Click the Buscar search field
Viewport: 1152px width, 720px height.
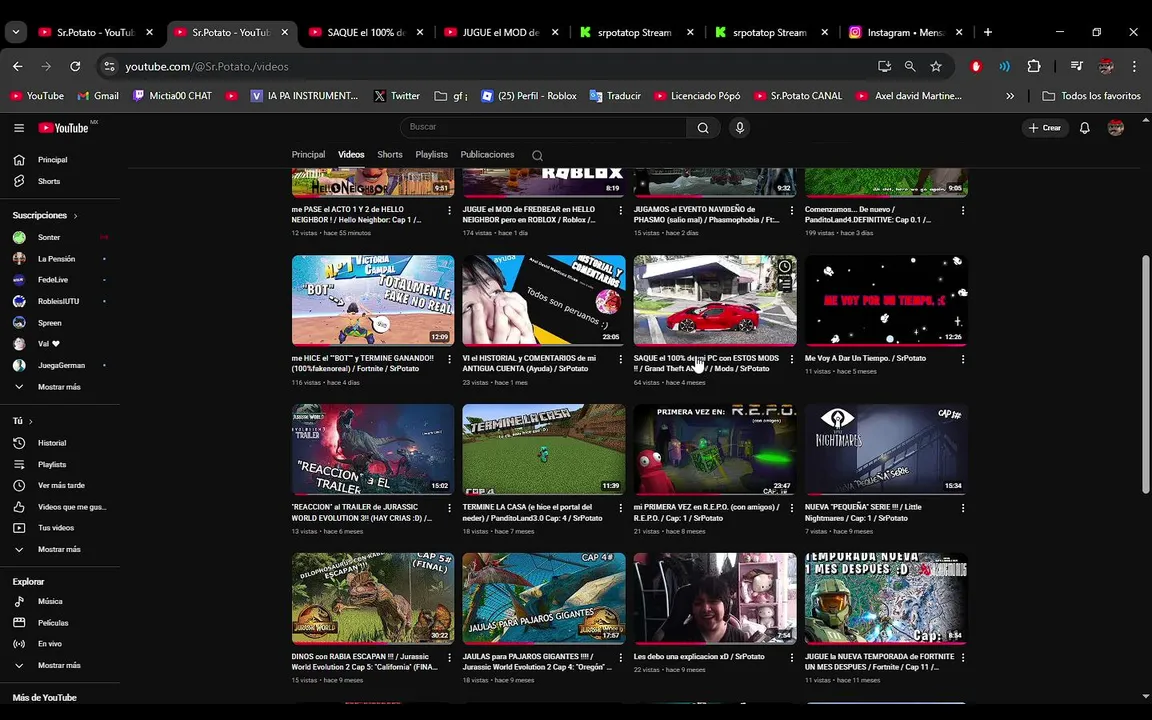point(544,127)
